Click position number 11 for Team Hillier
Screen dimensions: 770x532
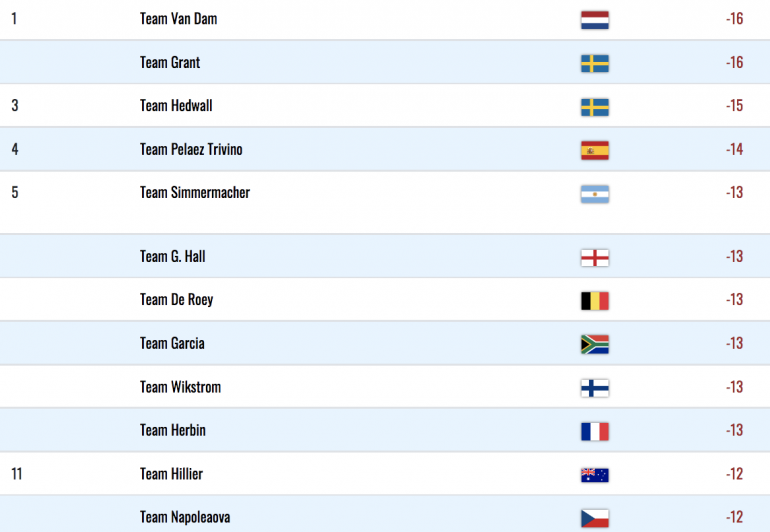pos(17,474)
